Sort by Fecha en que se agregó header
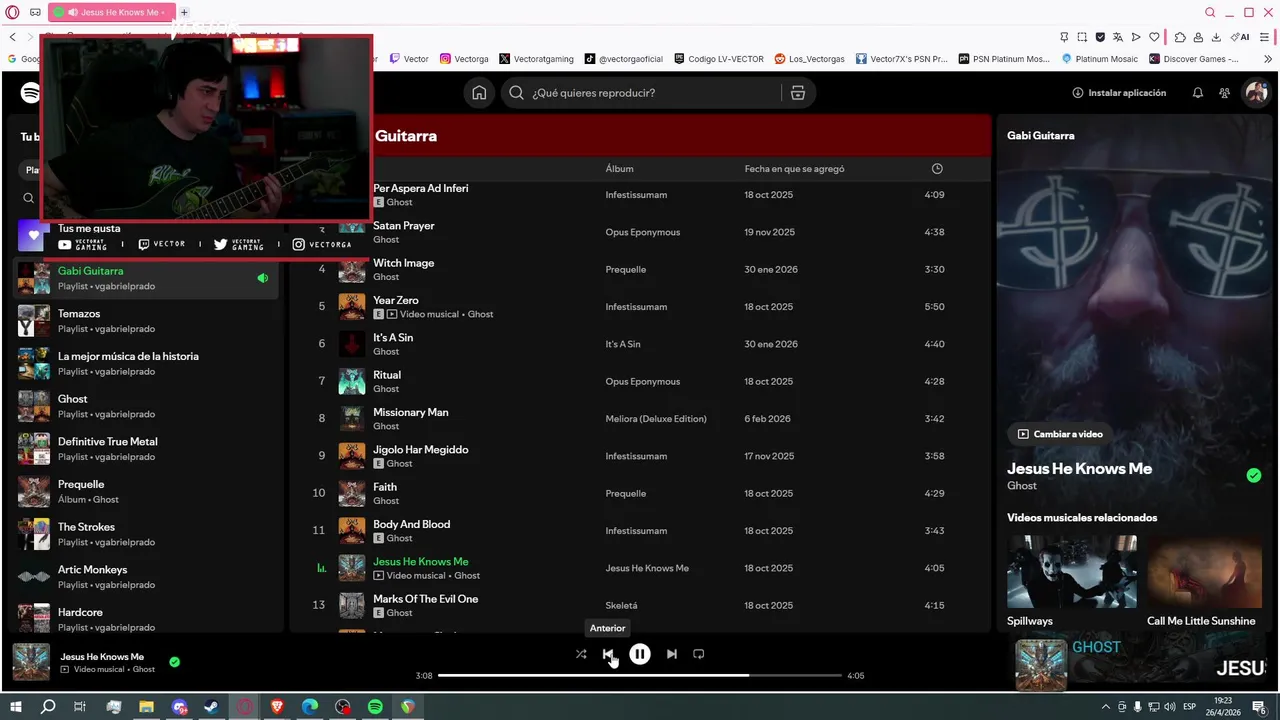The width and height of the screenshot is (1280, 720). [794, 169]
